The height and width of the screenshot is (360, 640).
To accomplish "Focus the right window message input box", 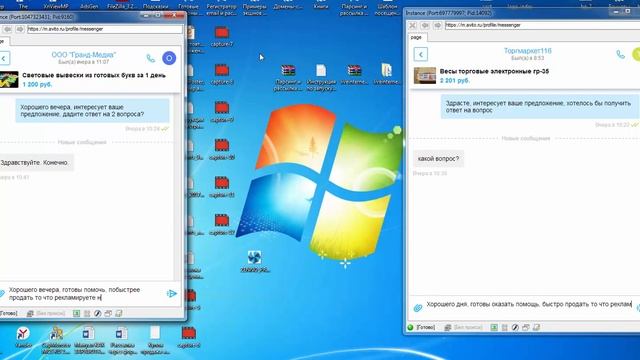I will [529, 304].
